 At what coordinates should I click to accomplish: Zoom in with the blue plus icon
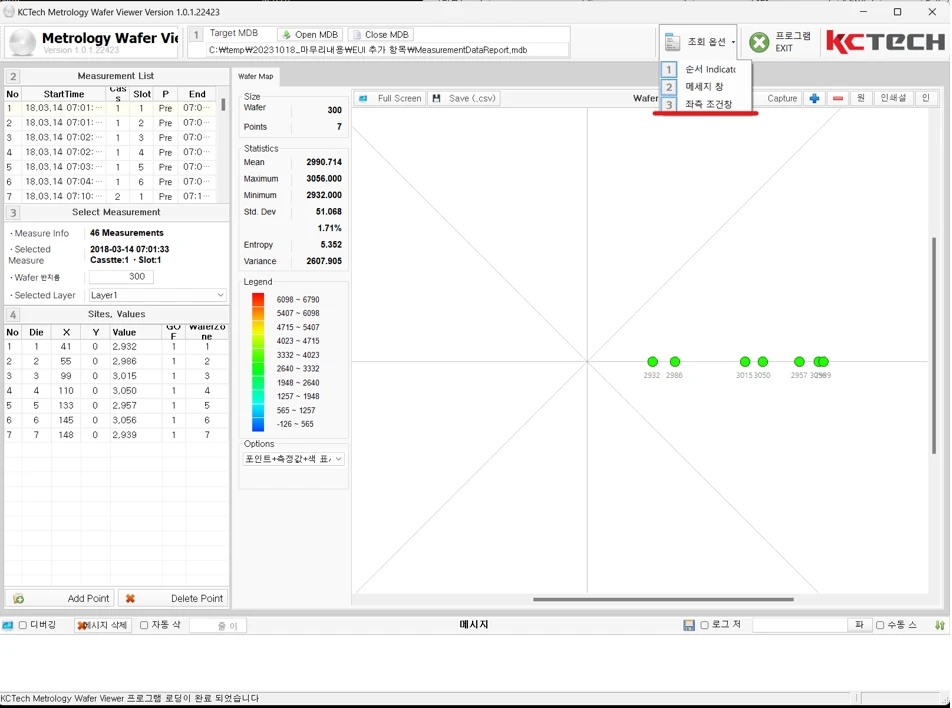(x=814, y=98)
